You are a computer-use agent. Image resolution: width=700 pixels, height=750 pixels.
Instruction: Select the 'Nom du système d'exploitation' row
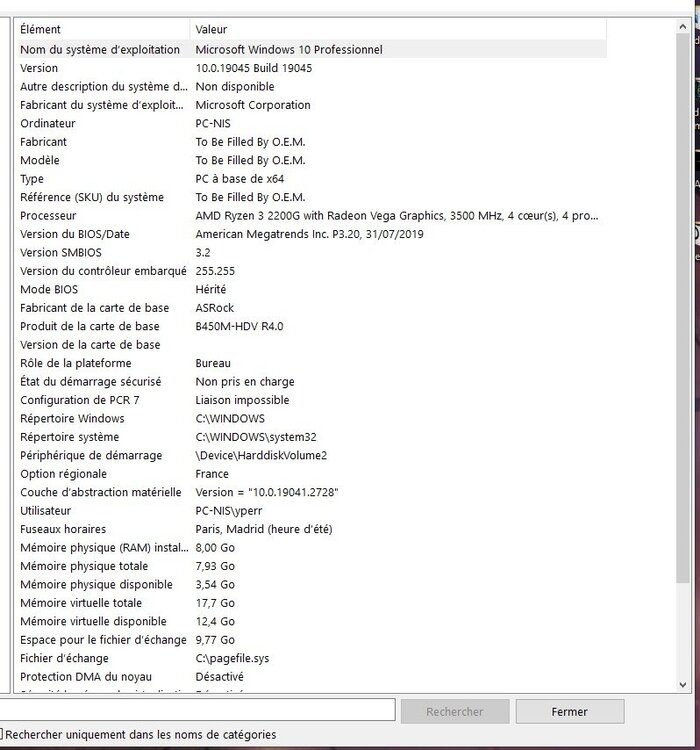(100, 49)
